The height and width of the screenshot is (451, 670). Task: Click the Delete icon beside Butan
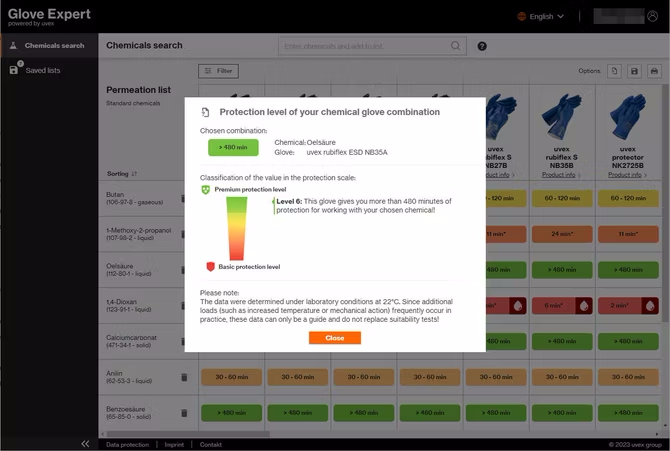tap(184, 198)
